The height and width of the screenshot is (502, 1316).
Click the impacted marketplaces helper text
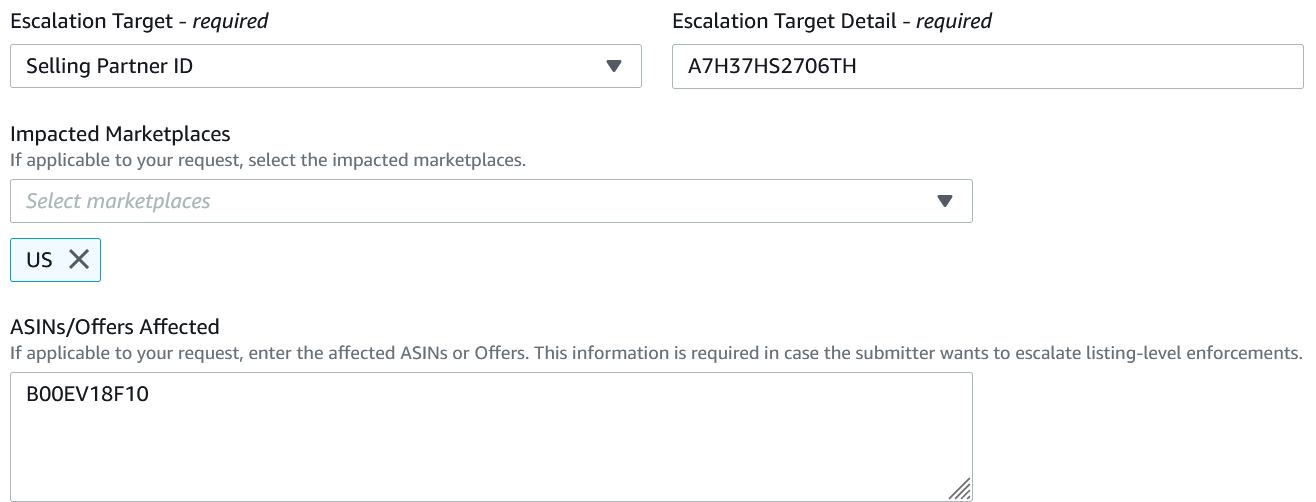tap(267, 158)
